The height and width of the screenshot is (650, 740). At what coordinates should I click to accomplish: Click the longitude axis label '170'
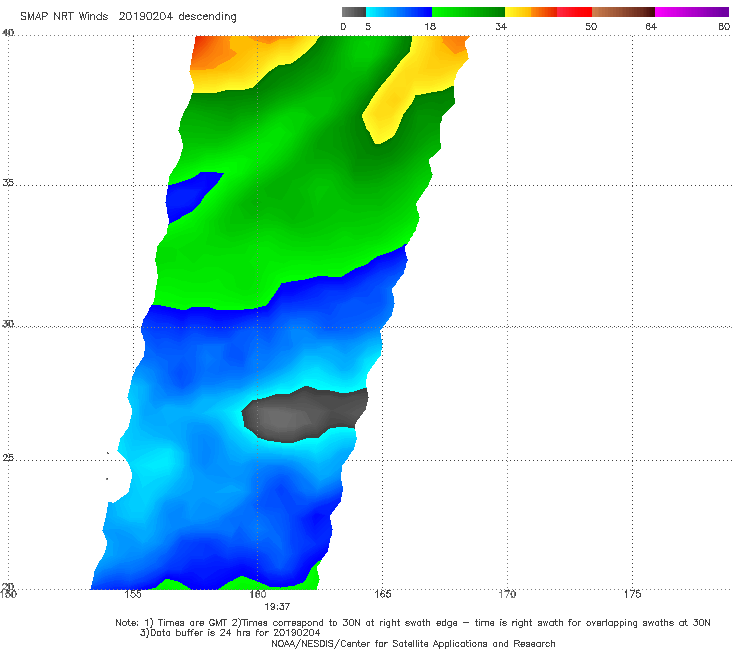(x=507, y=594)
